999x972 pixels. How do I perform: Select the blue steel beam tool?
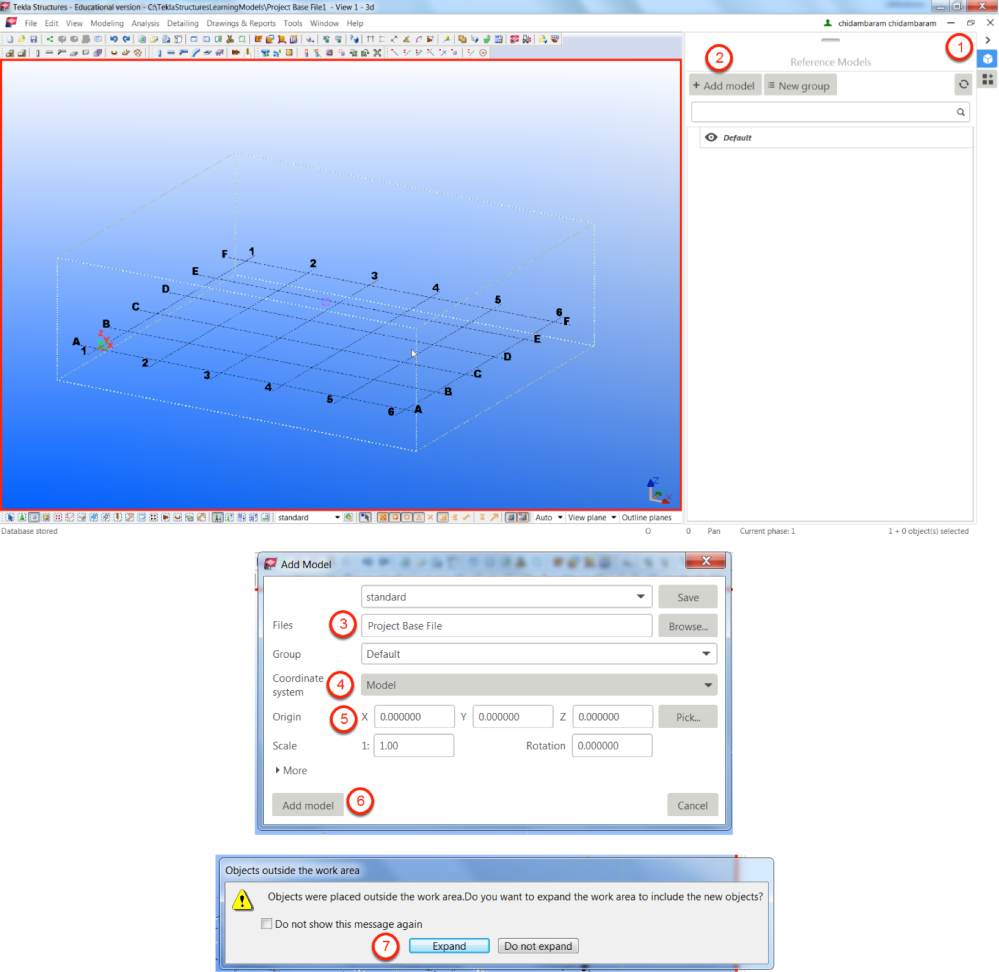tap(171, 53)
